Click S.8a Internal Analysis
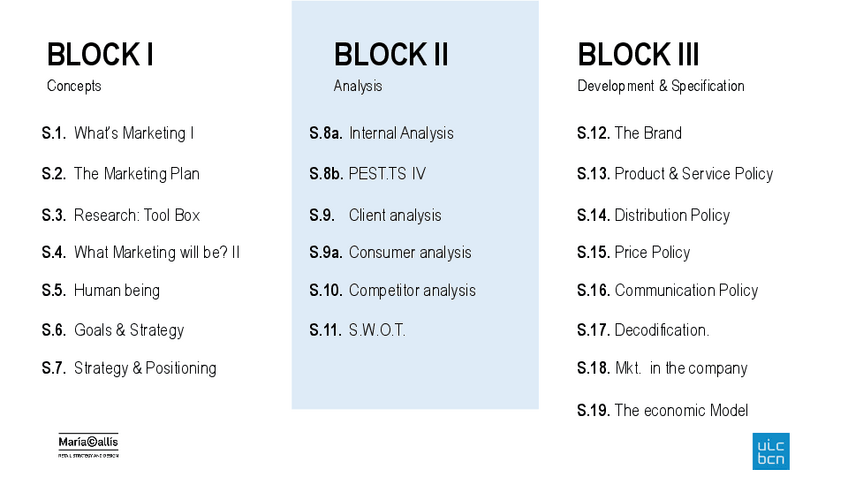Viewport: 848px width, 477px height. click(381, 133)
